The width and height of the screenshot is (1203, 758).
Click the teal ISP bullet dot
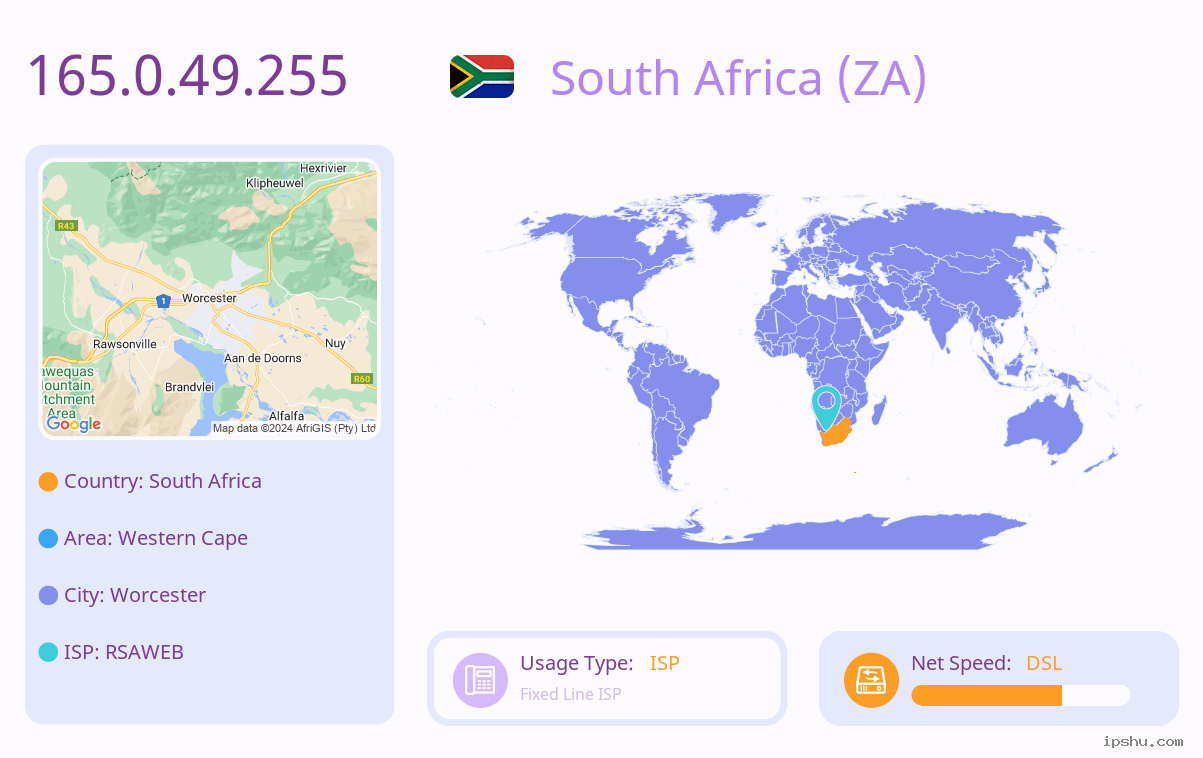(x=48, y=653)
